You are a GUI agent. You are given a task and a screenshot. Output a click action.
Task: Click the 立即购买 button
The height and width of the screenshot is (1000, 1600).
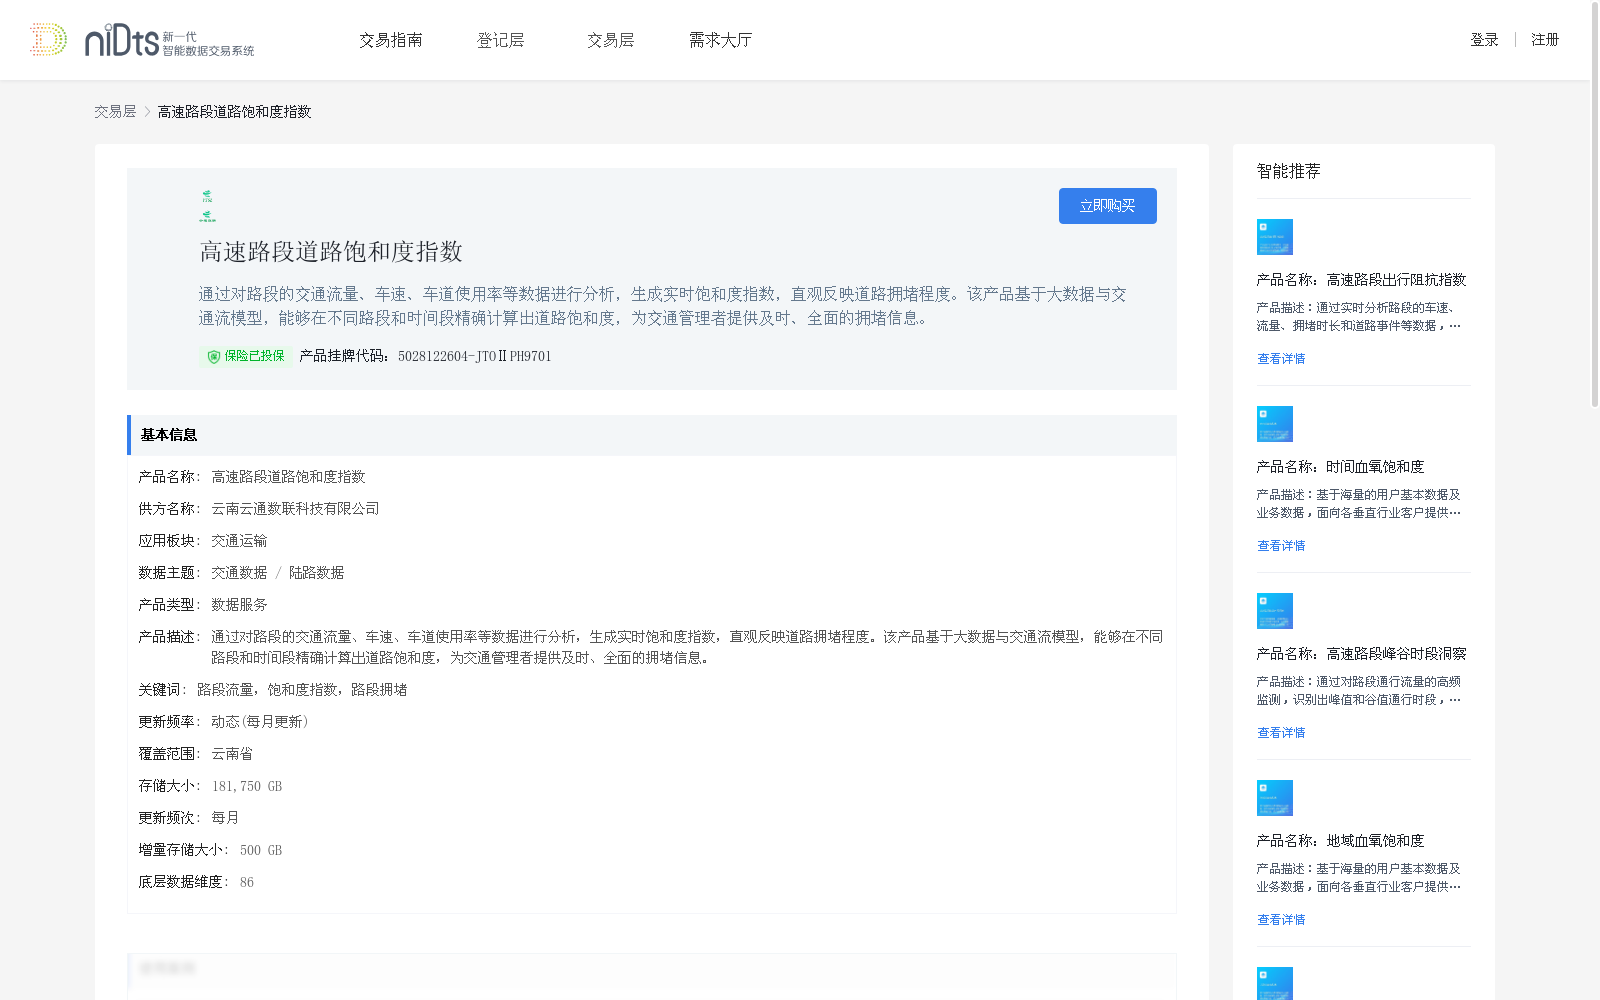[1108, 206]
